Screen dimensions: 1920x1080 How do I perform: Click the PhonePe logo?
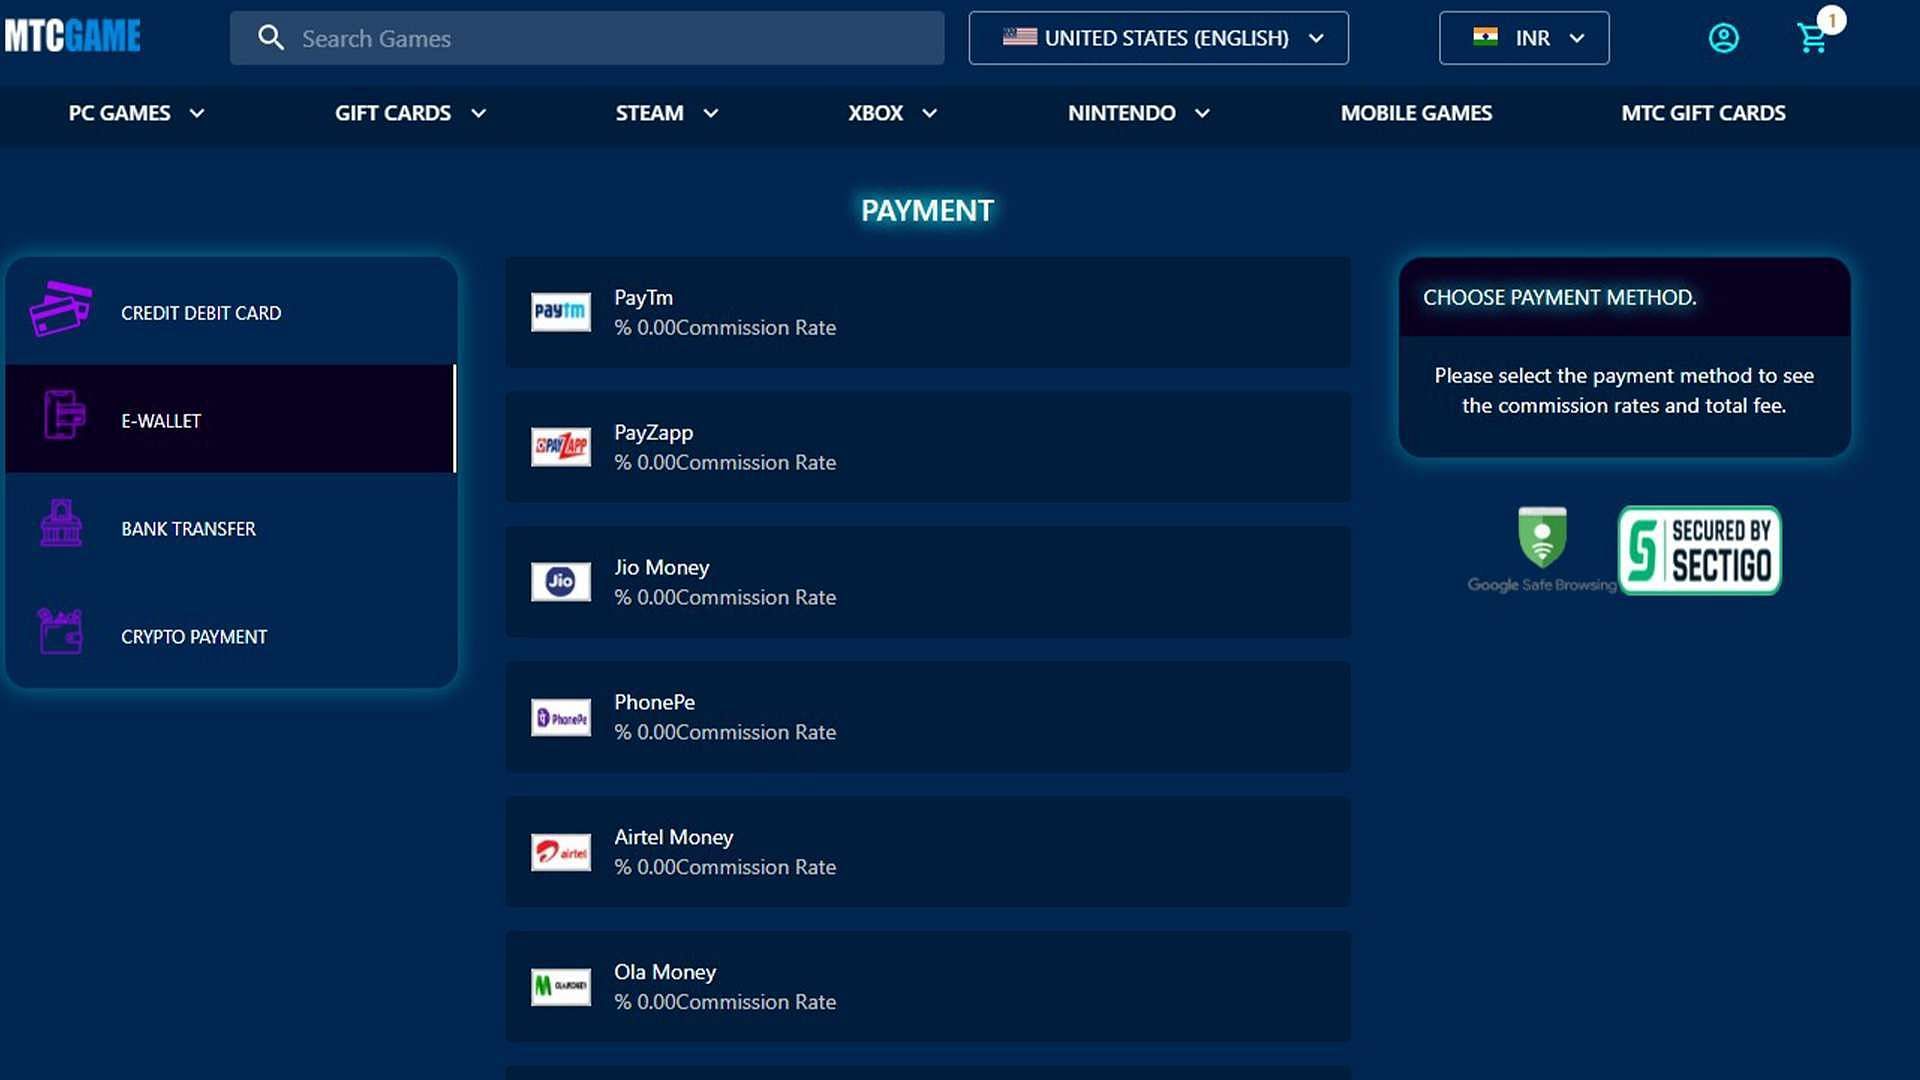coord(560,717)
